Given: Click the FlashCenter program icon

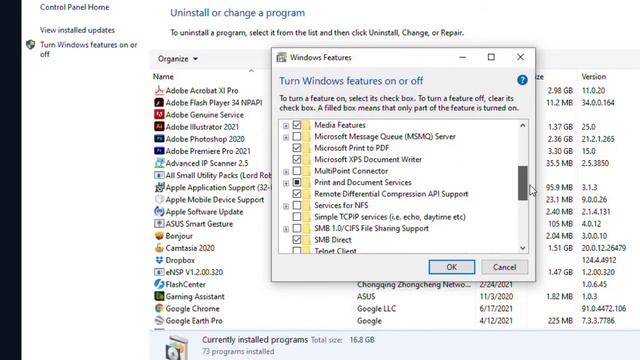Looking at the screenshot, I should (x=159, y=284).
